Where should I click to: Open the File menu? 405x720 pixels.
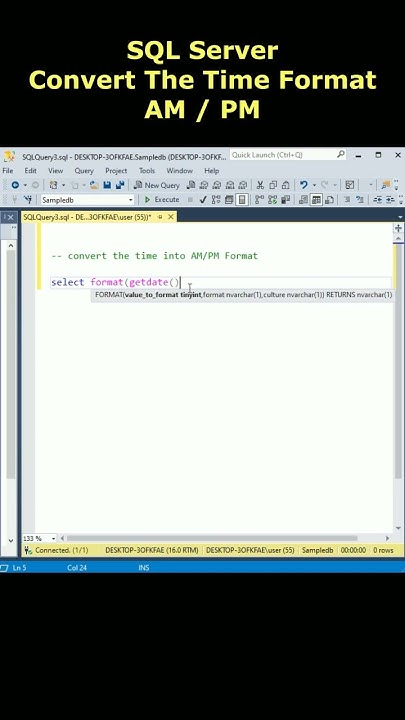(x=7, y=170)
